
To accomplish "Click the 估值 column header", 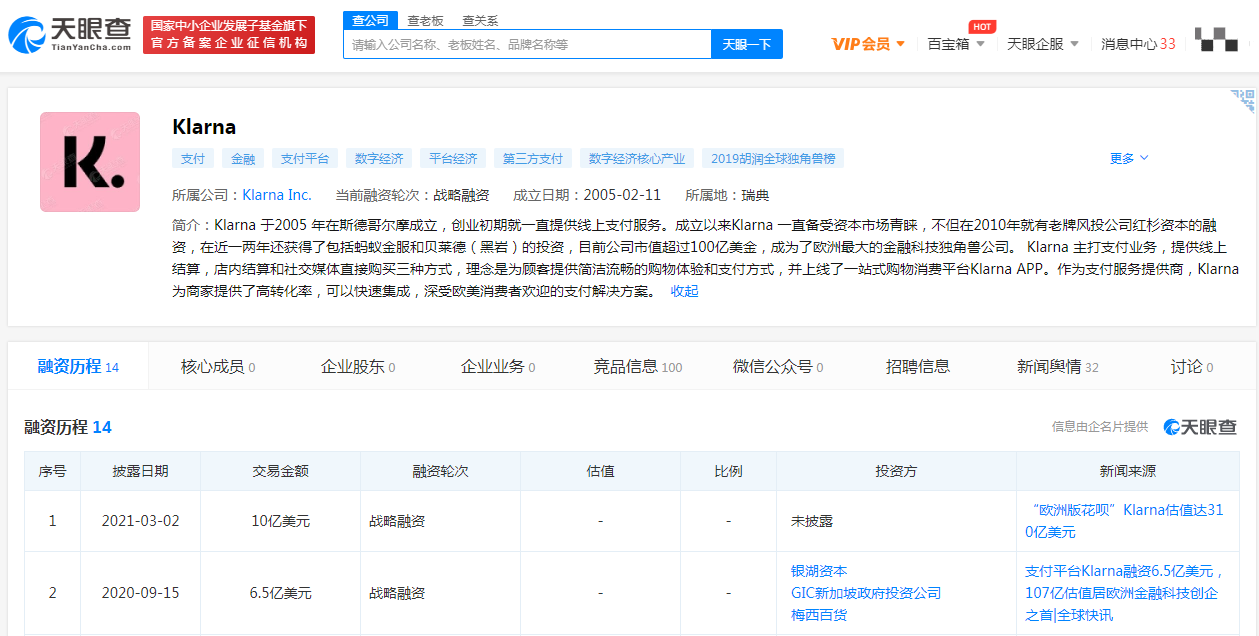I will 601,471.
